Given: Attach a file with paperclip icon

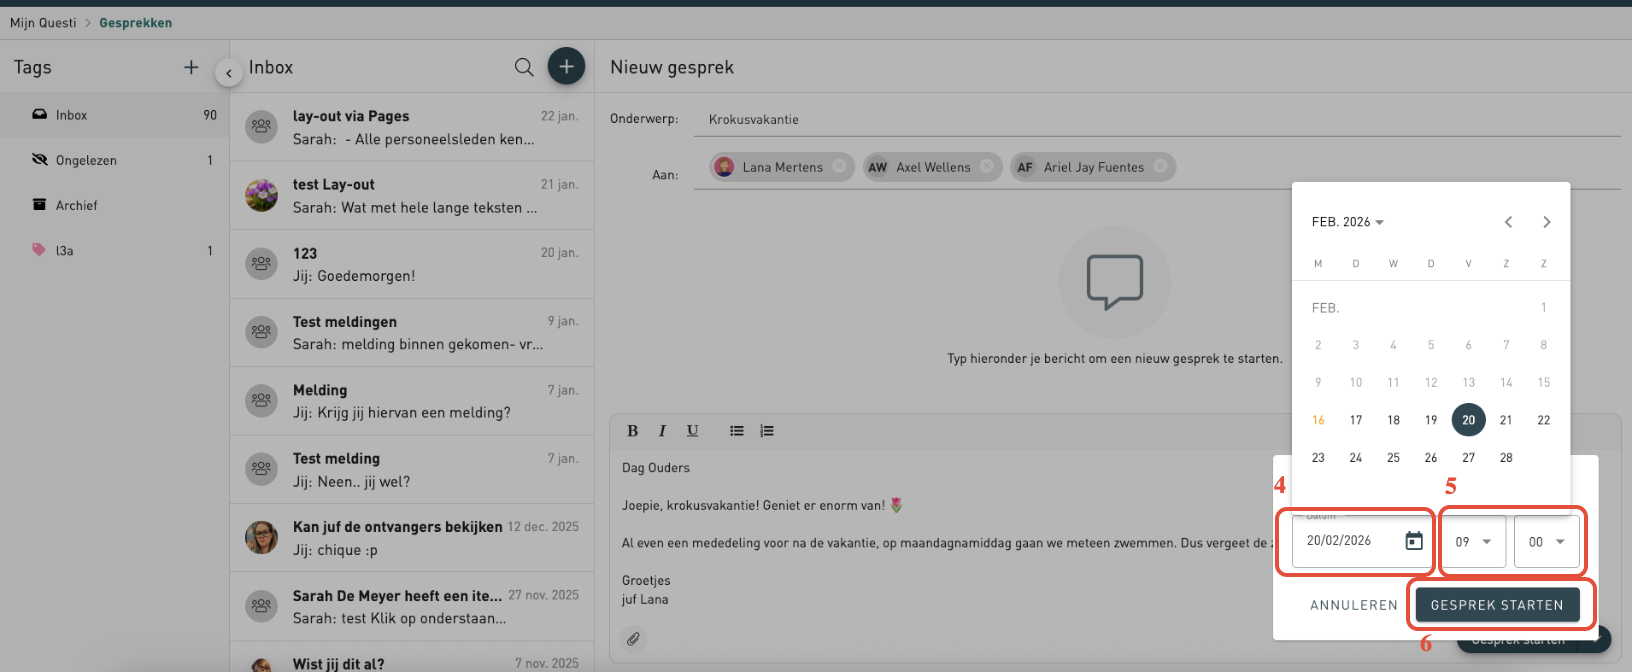Looking at the screenshot, I should tap(633, 639).
